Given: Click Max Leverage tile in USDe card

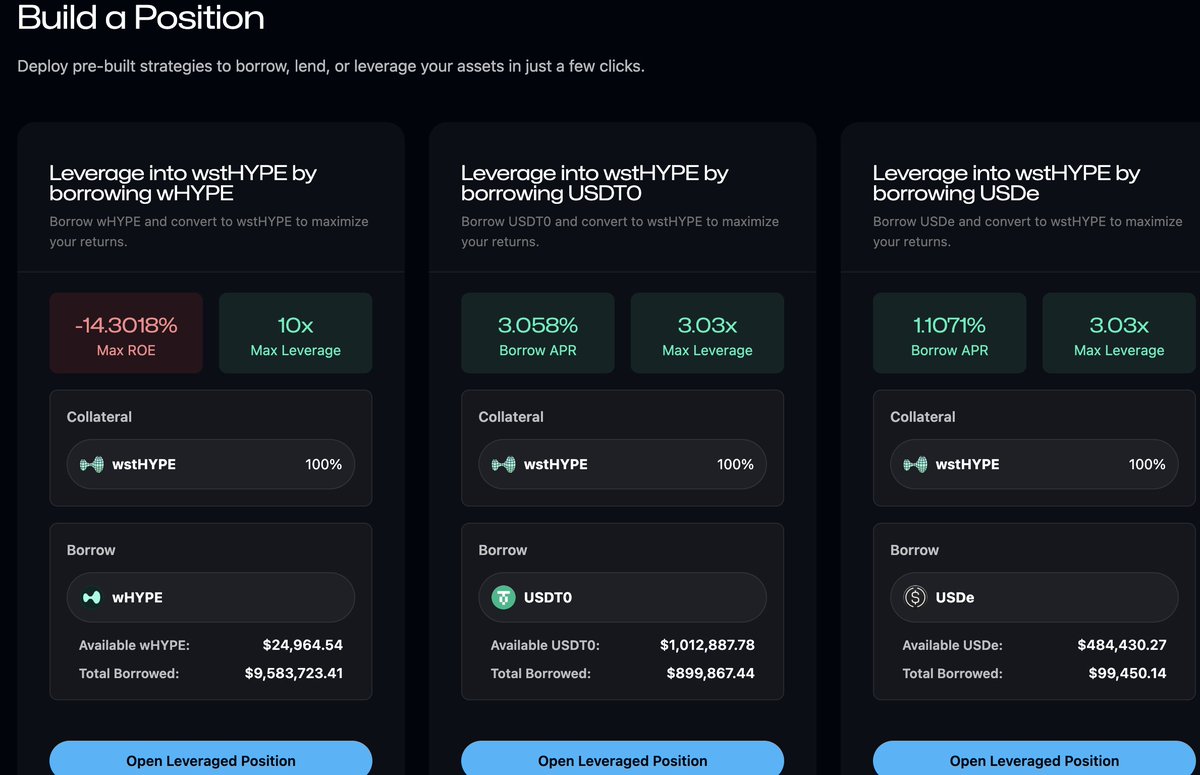Looking at the screenshot, I should tap(1119, 333).
